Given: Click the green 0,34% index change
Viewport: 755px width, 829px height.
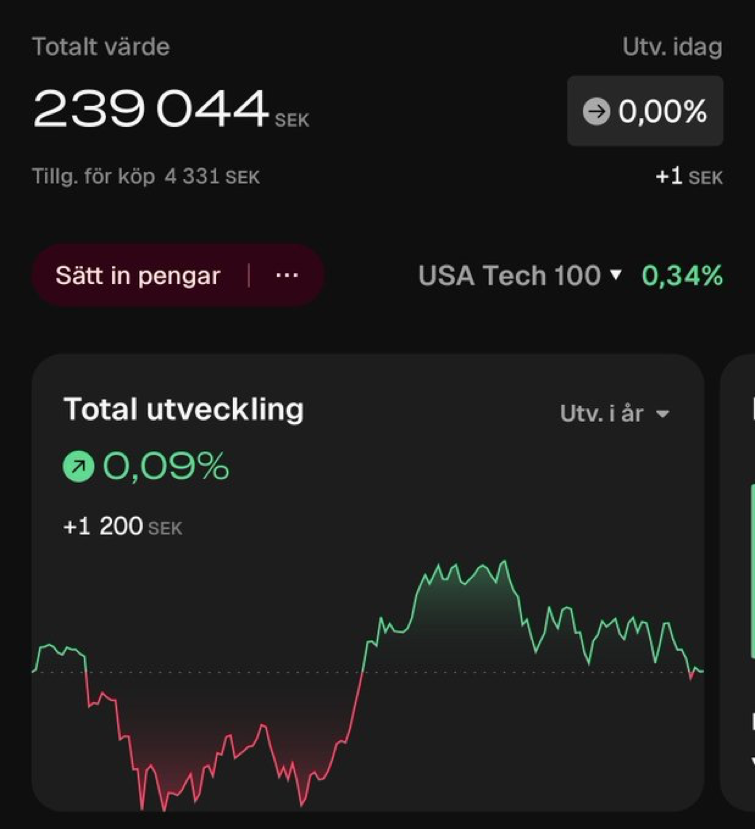Looking at the screenshot, I should (682, 275).
